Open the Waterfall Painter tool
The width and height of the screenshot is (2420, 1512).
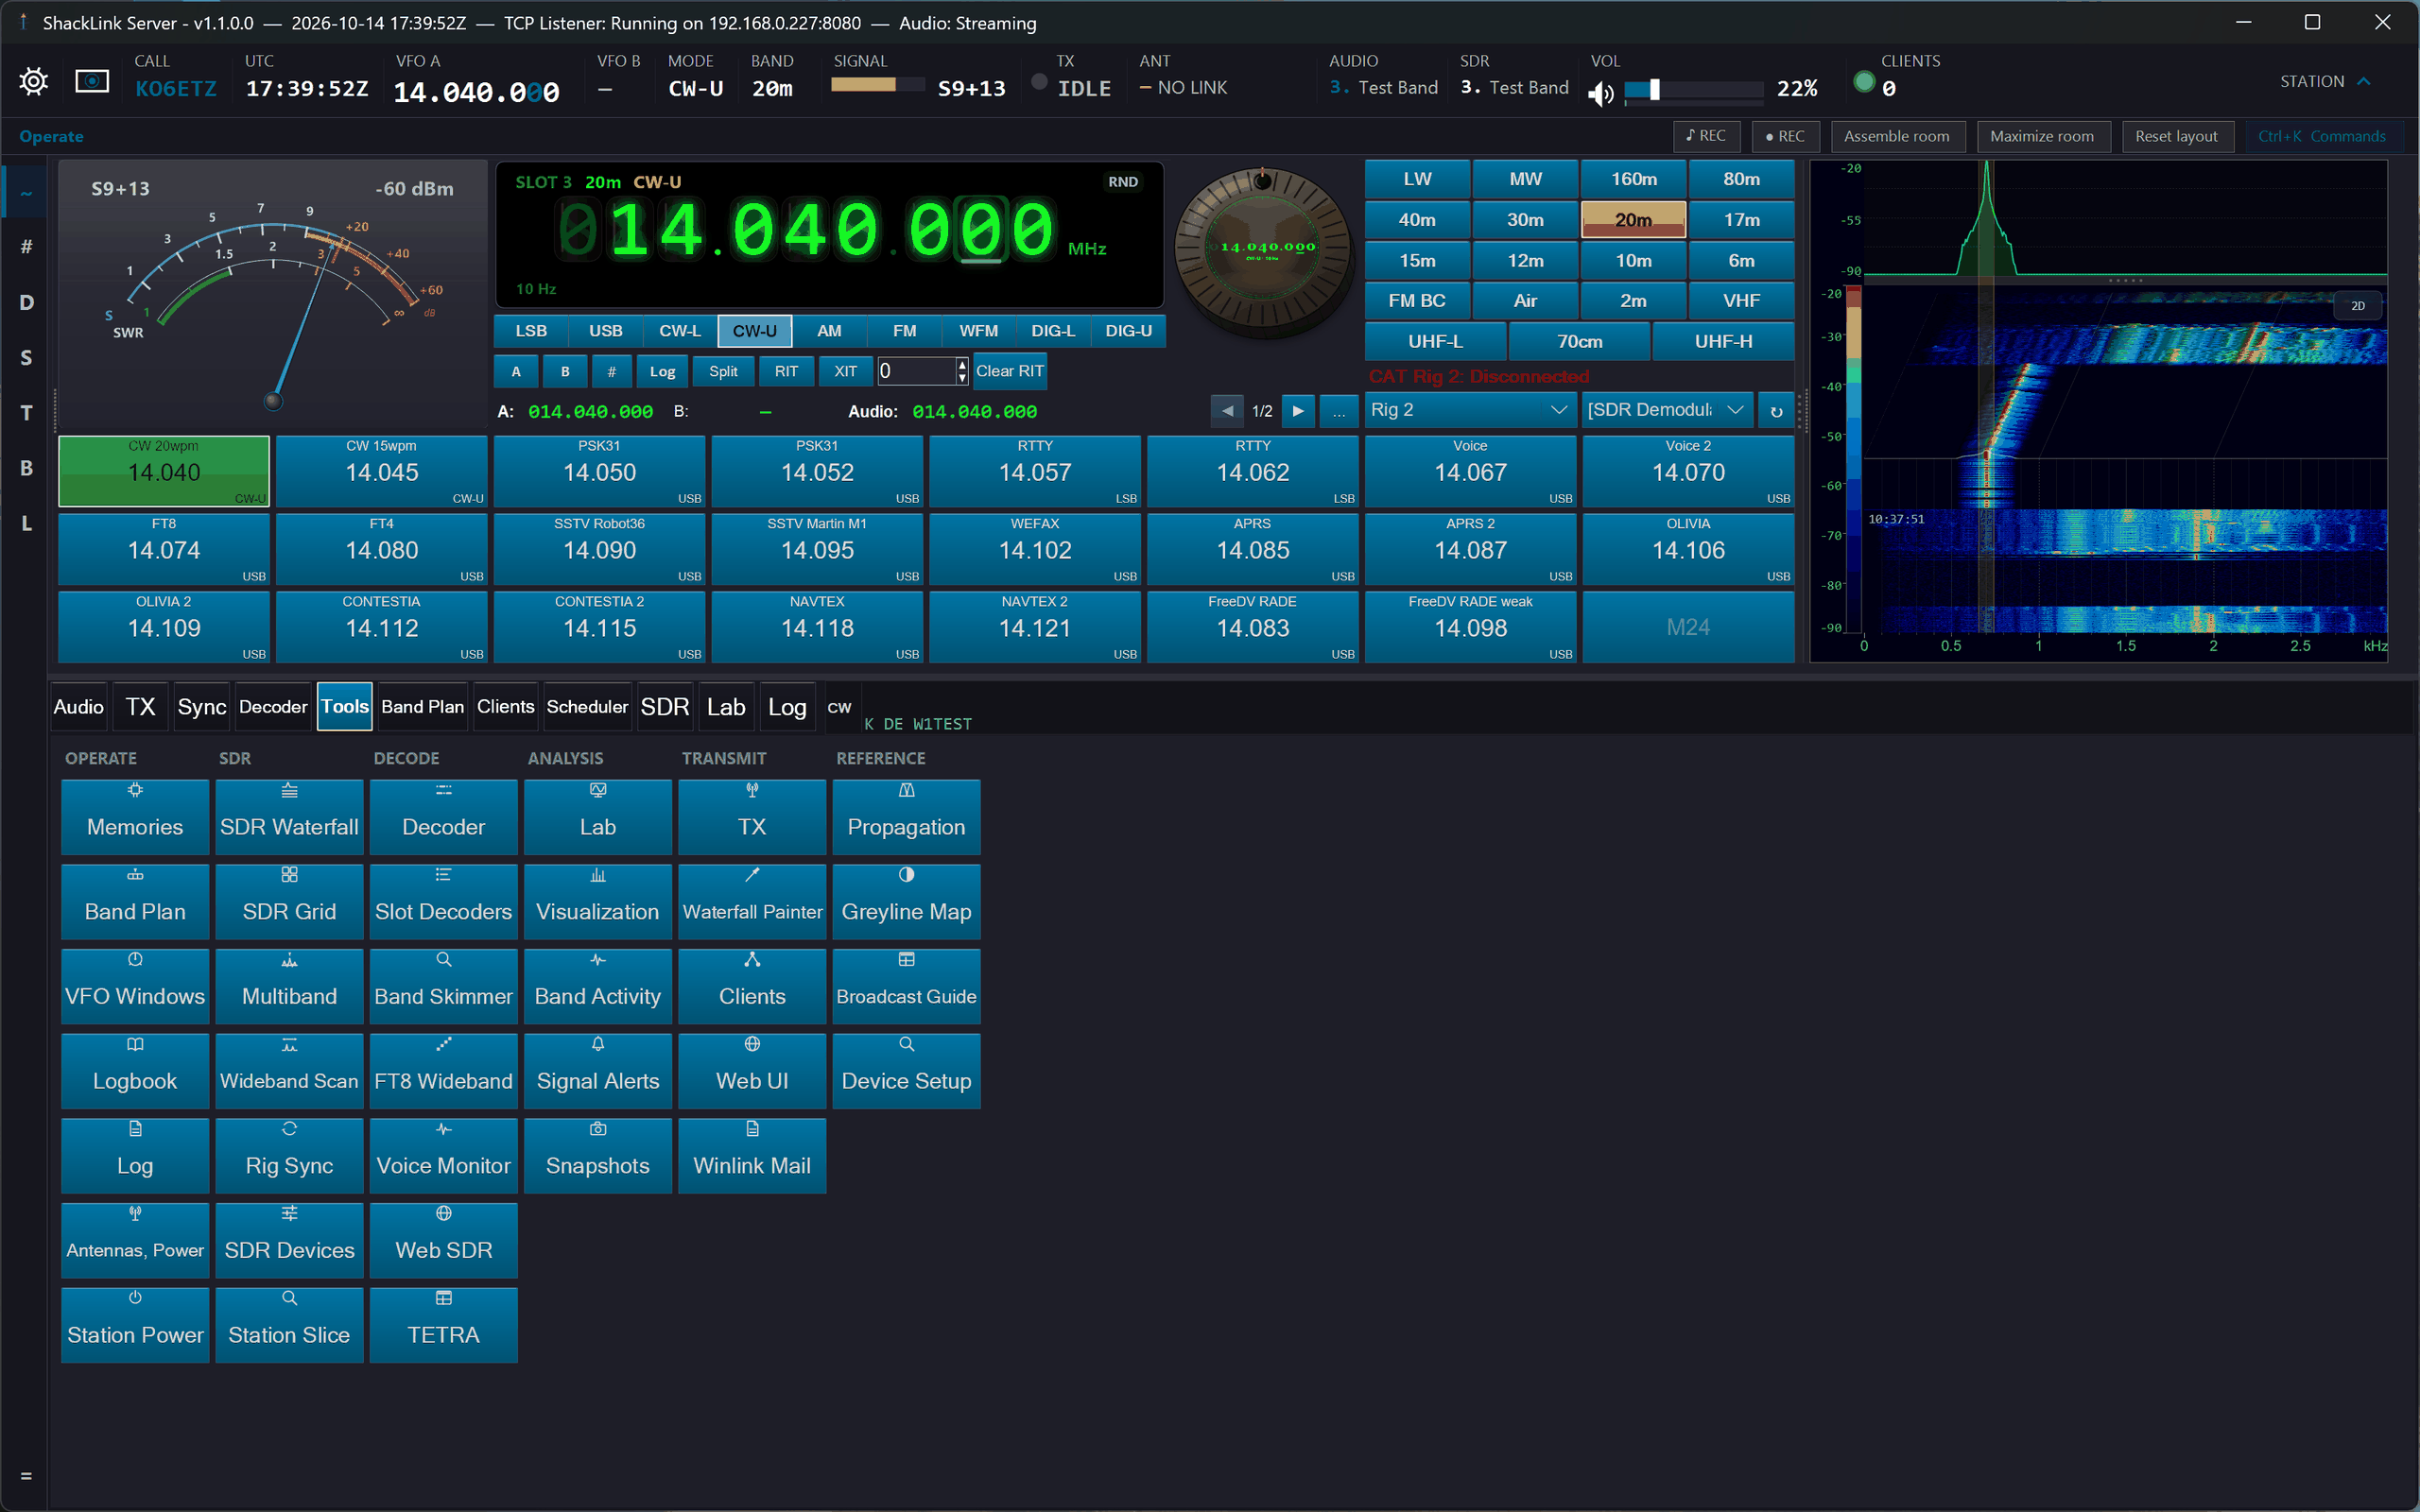[752, 901]
